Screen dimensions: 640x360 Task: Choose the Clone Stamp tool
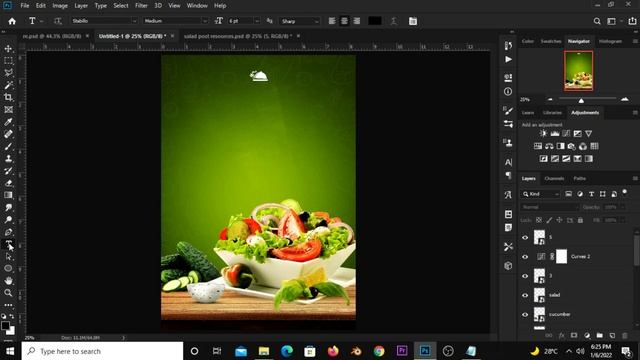(8, 159)
